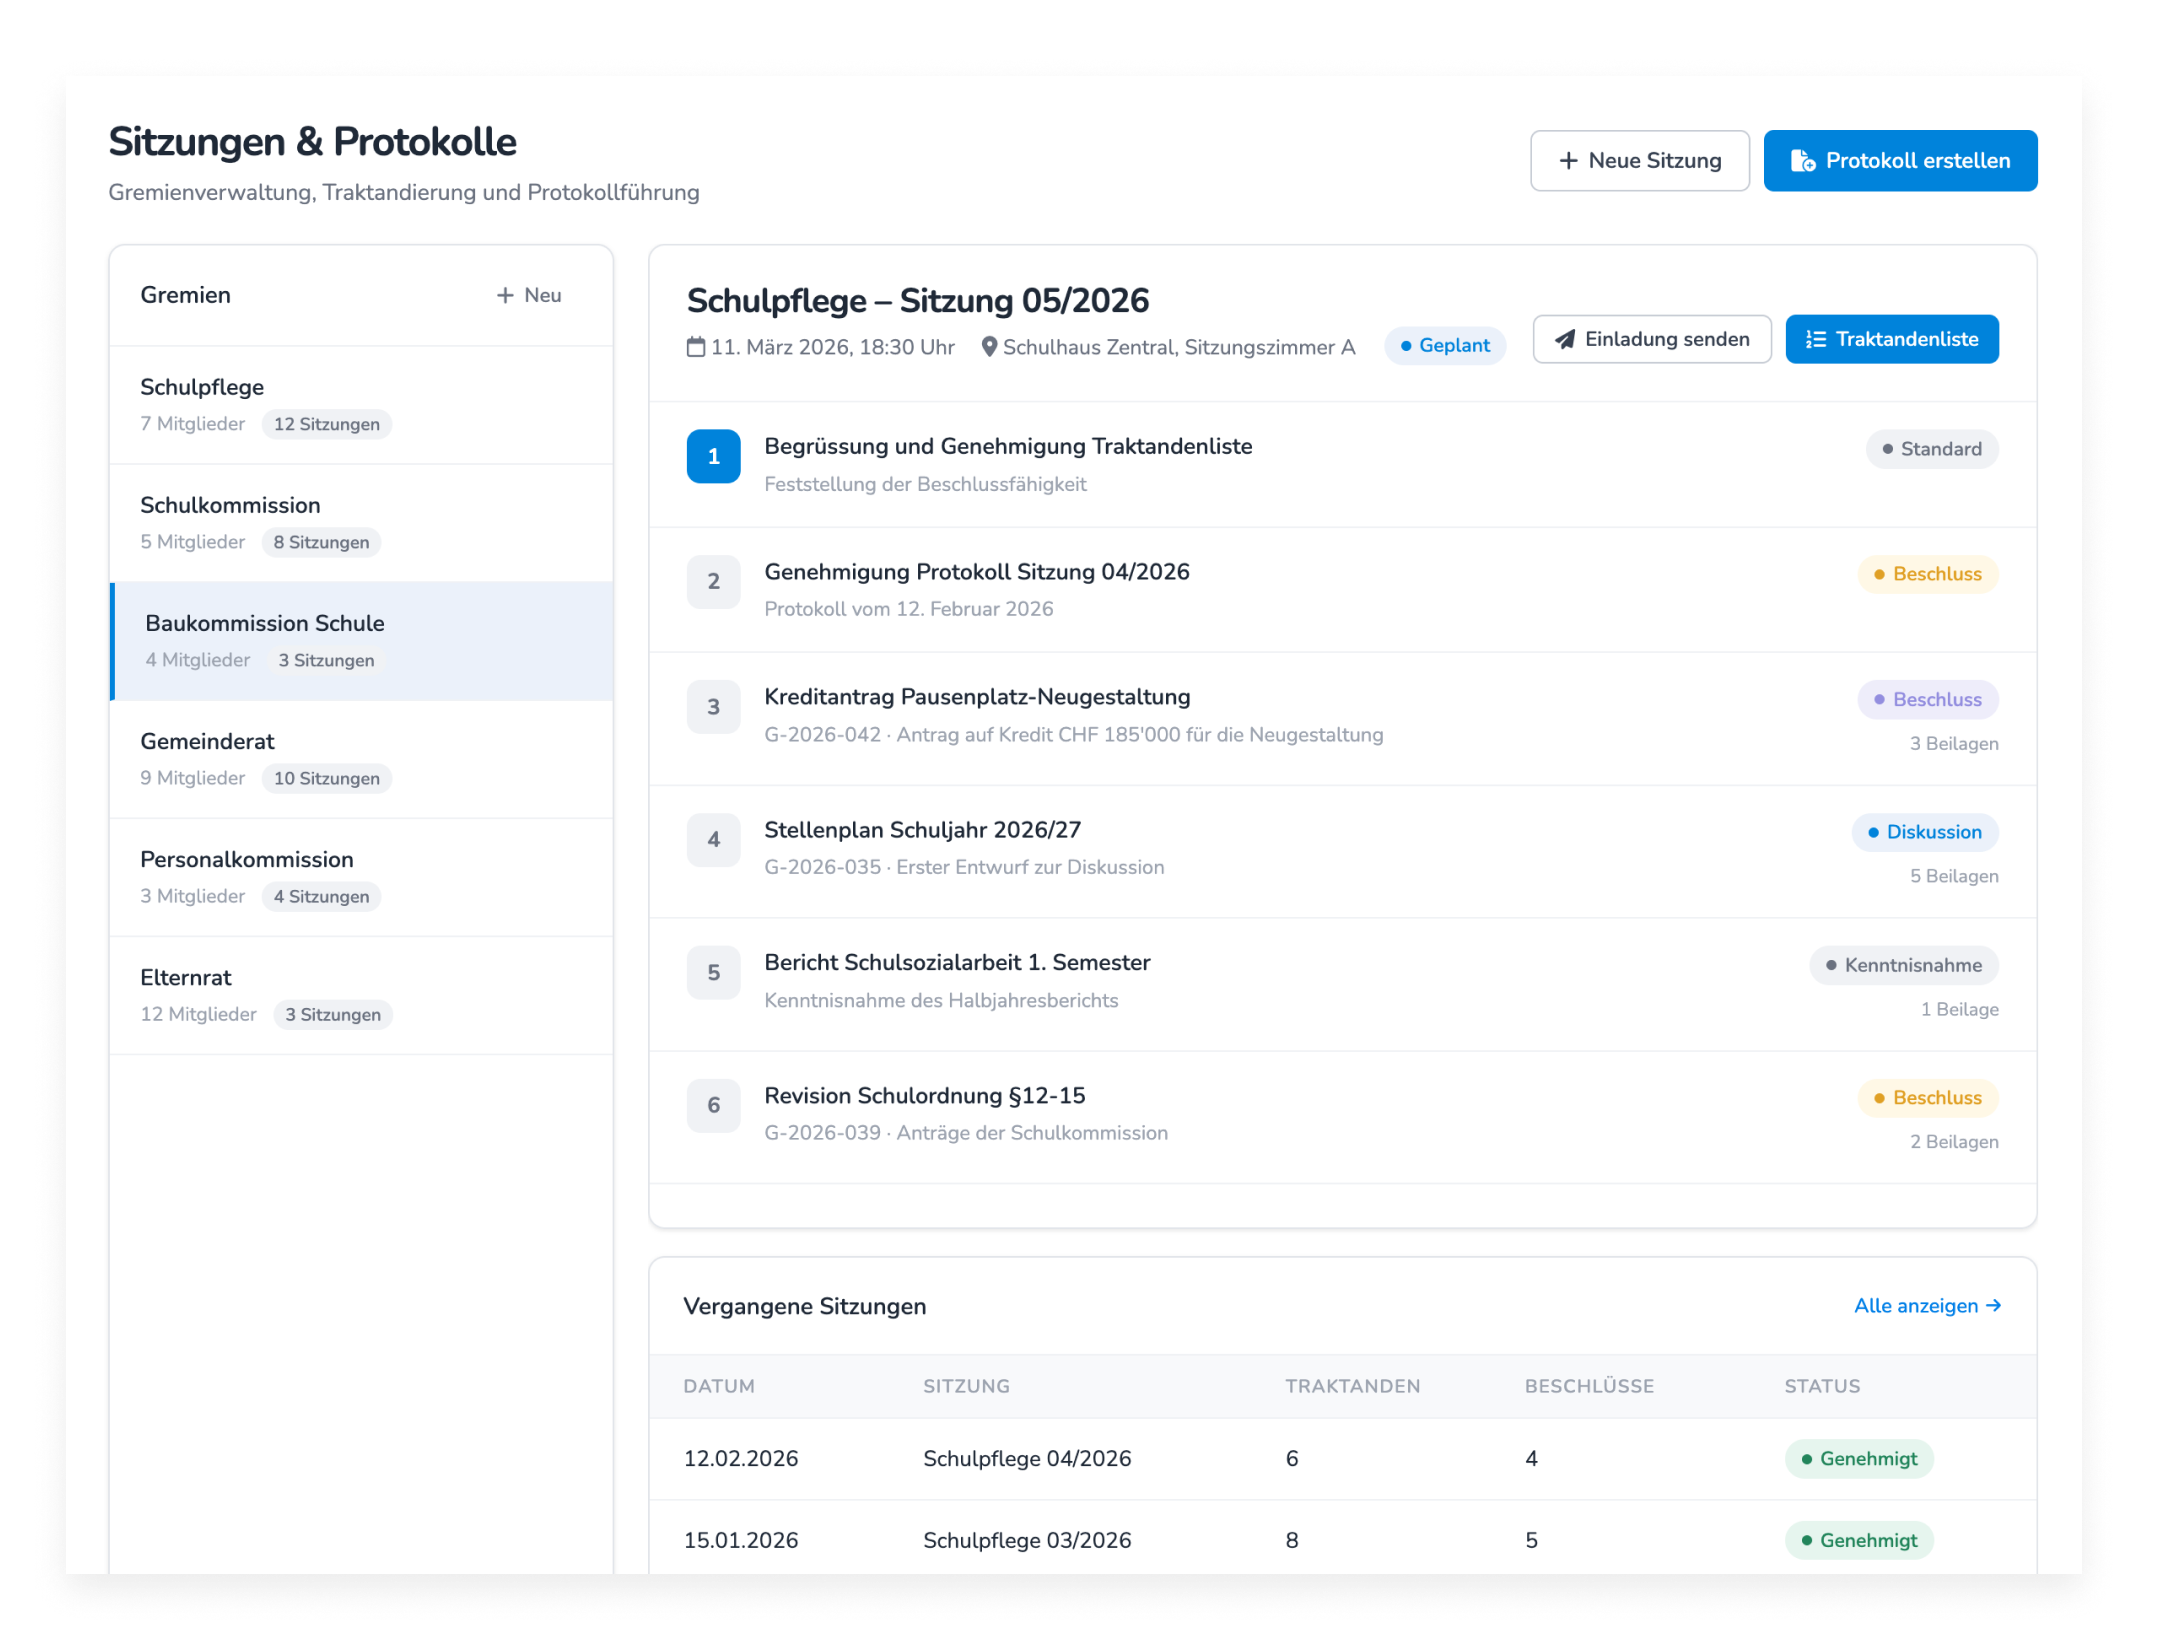Click the location pin icon beside Schulhaus Zentral
This screenshot has height=1650, width=2160.
[x=989, y=347]
